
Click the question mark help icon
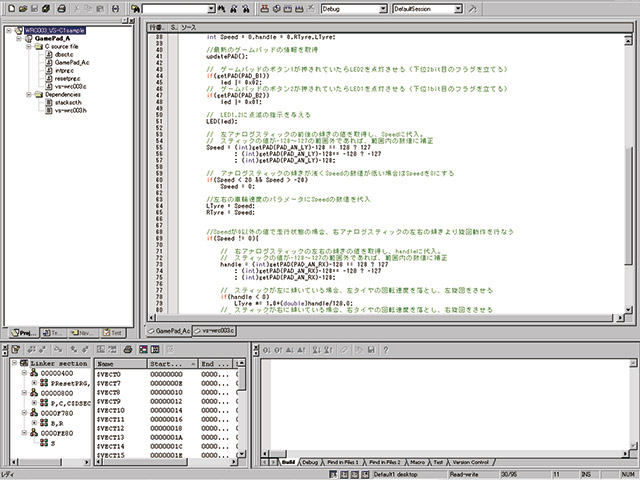pos(386,350)
